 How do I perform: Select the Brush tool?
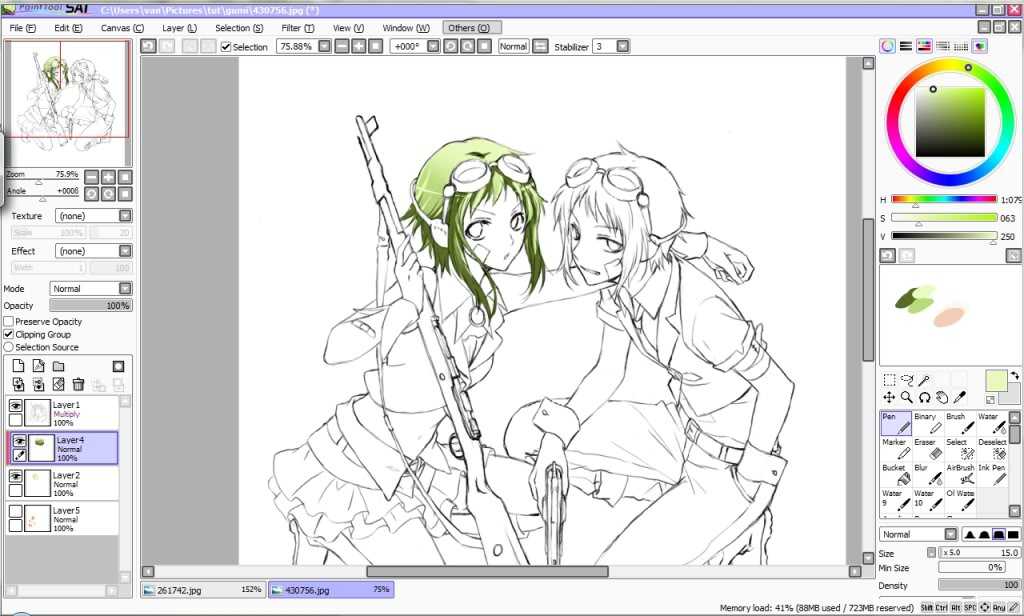[960, 423]
